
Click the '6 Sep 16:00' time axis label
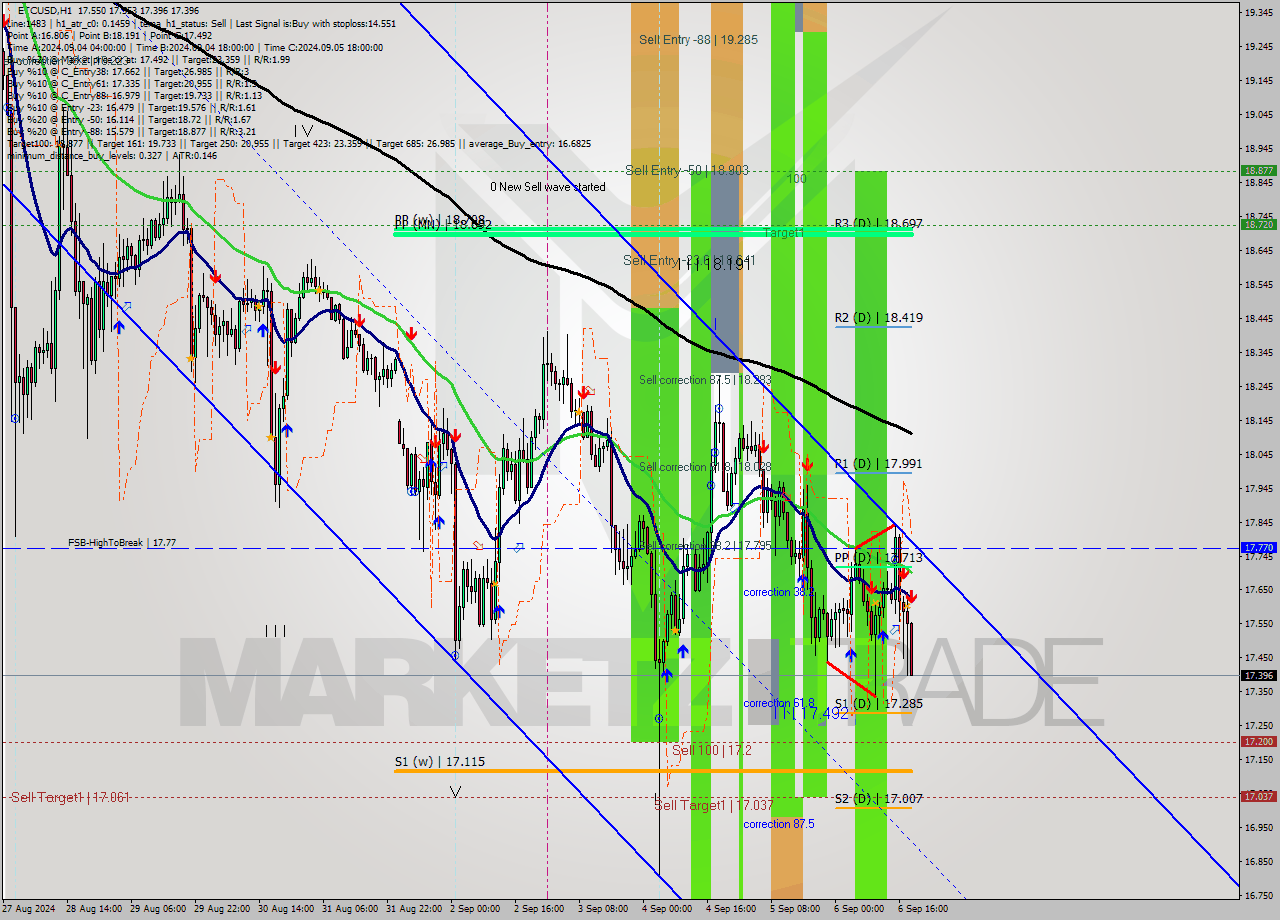(x=923, y=909)
